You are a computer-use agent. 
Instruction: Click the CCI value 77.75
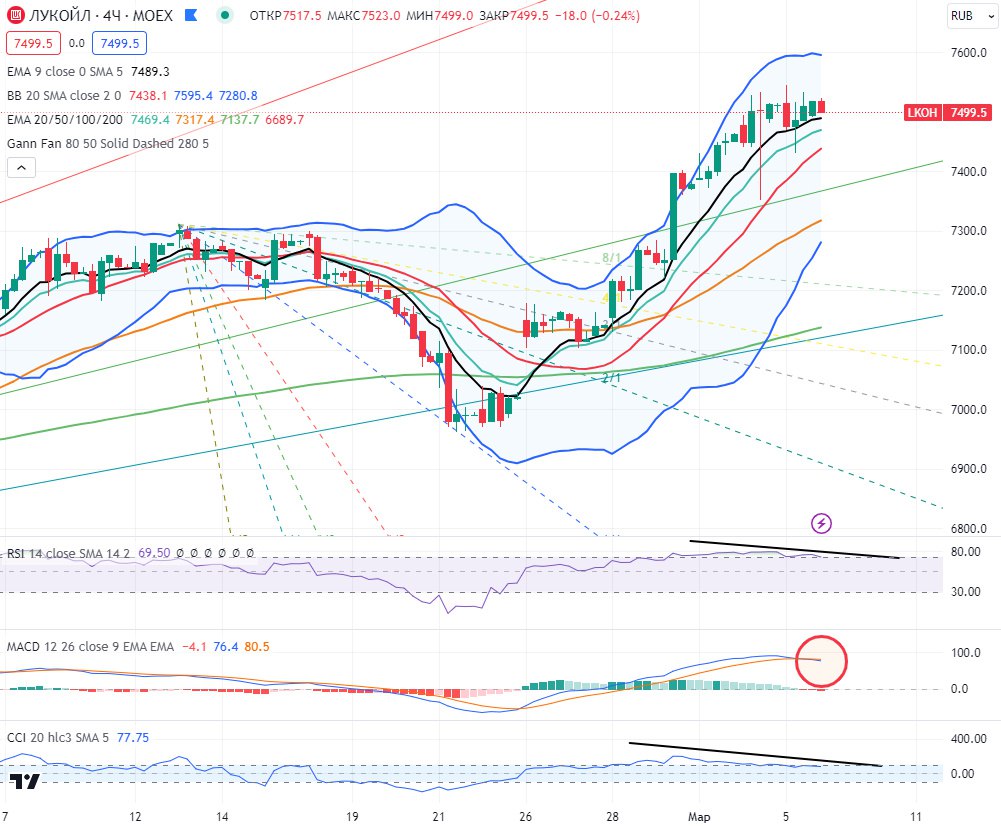click(x=133, y=738)
